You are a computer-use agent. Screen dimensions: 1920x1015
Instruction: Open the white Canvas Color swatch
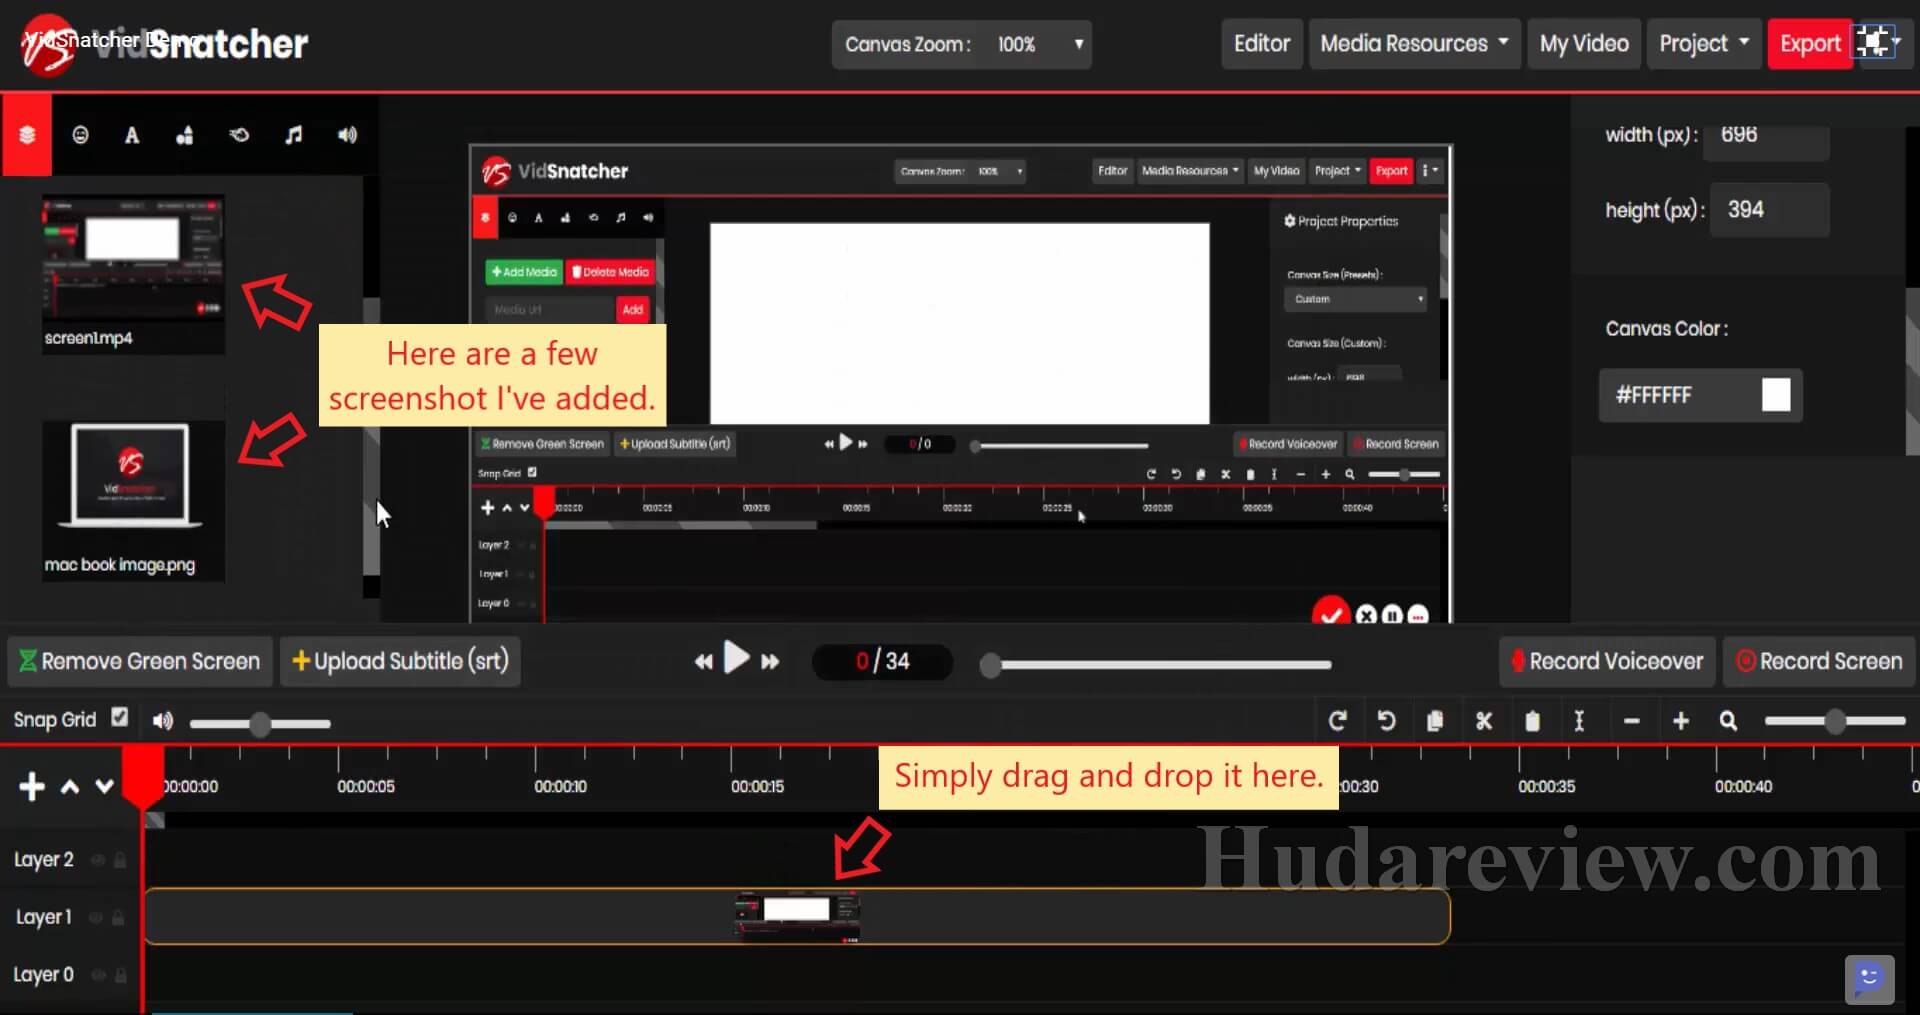[1776, 395]
